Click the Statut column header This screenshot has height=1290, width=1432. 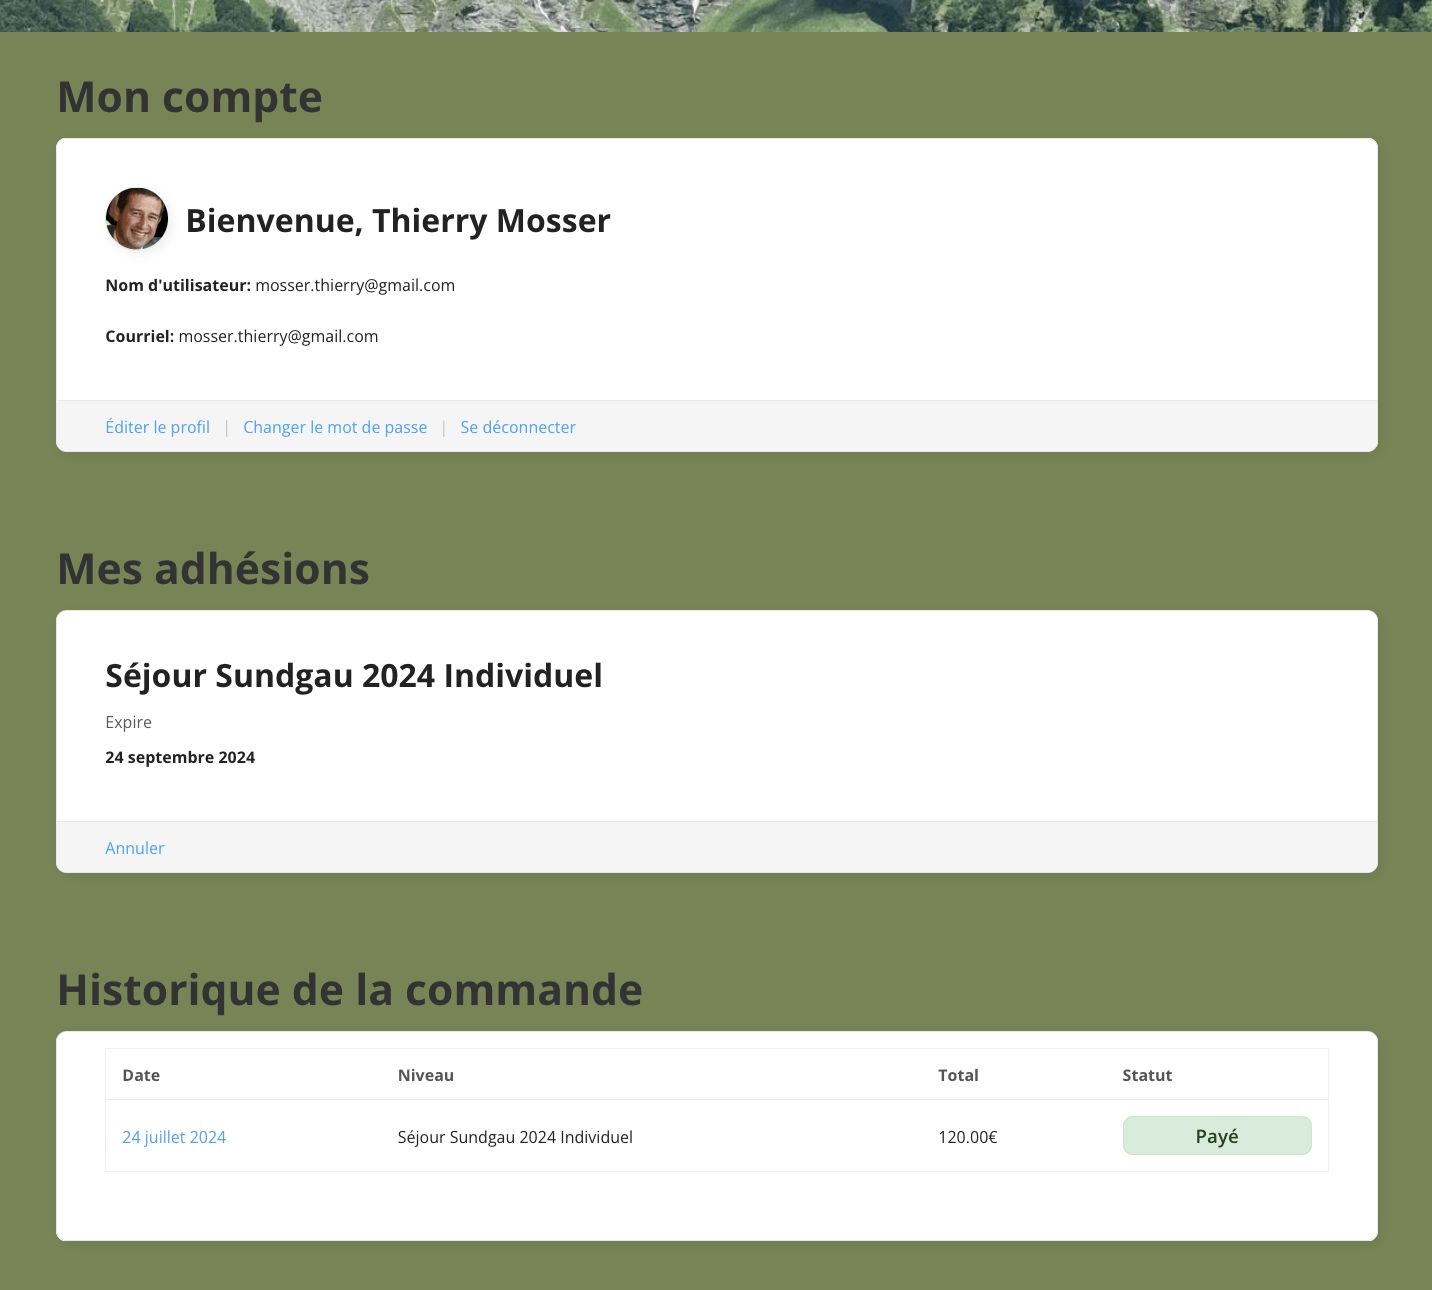click(1146, 1075)
